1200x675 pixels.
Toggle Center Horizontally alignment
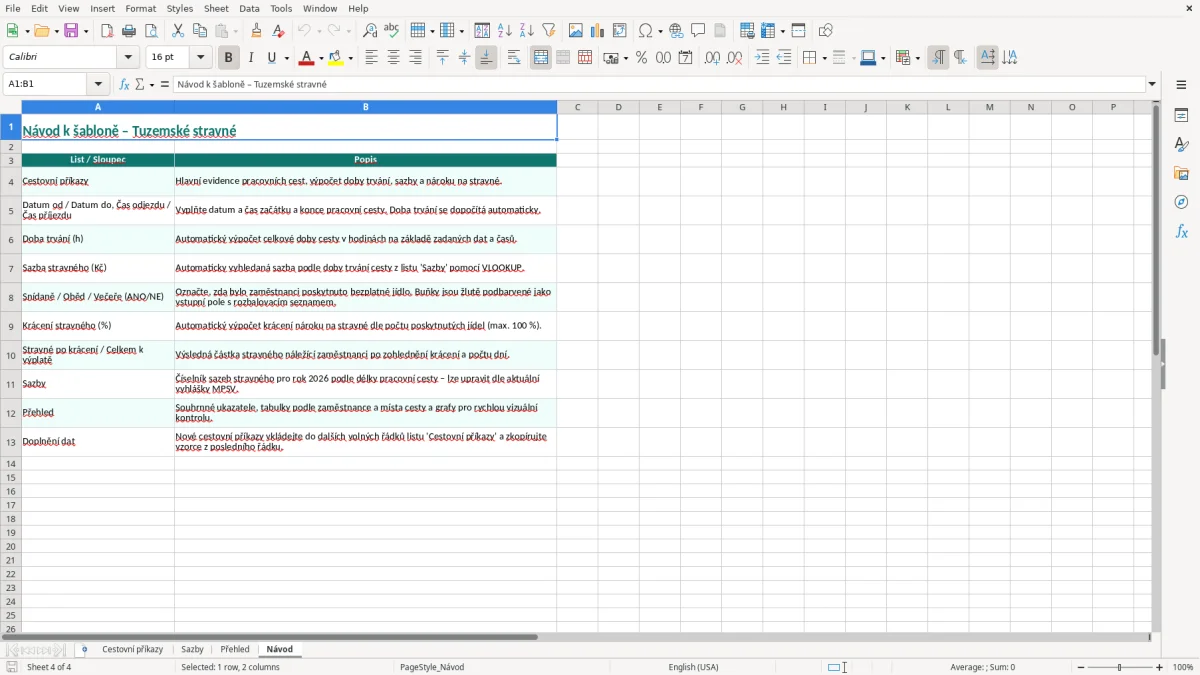click(394, 58)
